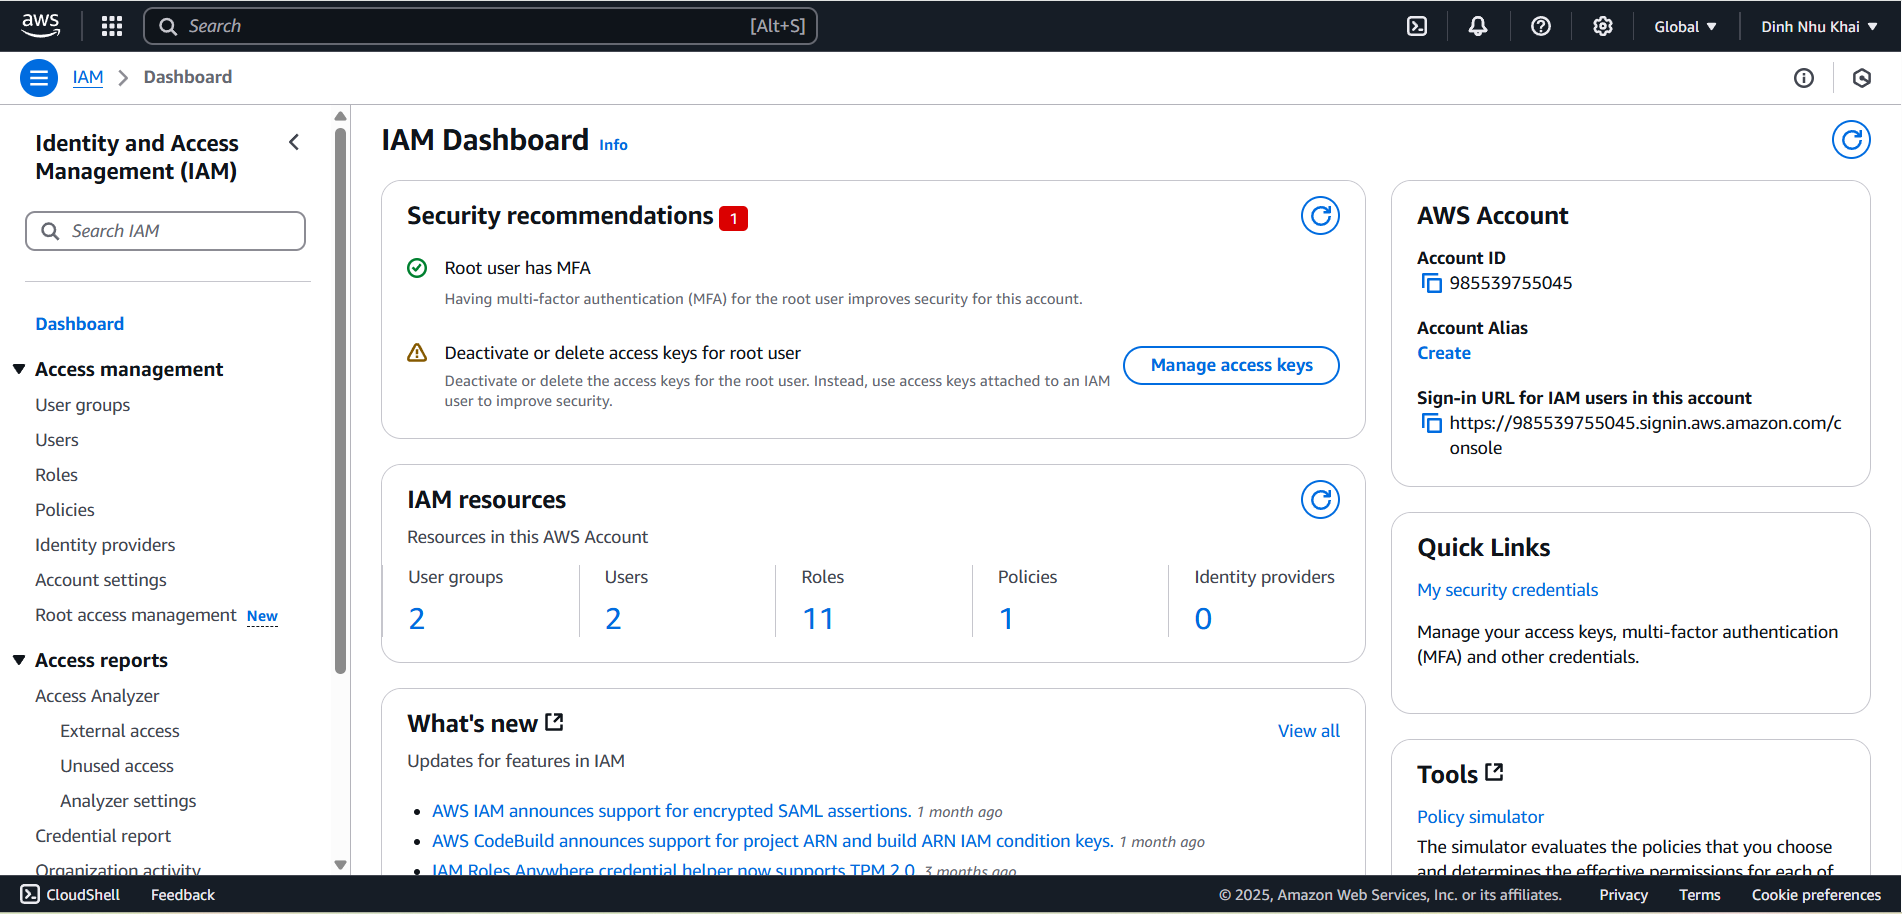The height and width of the screenshot is (914, 1902).
Task: Open the Global region dropdown
Action: [1685, 27]
